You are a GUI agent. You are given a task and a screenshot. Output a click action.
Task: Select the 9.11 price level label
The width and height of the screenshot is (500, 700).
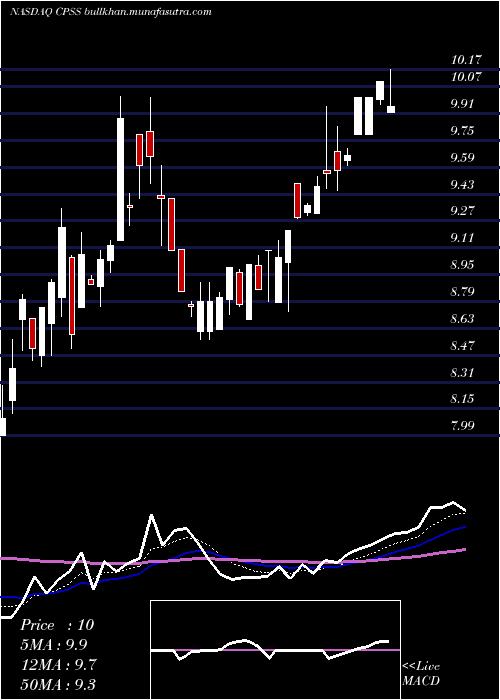point(462,238)
